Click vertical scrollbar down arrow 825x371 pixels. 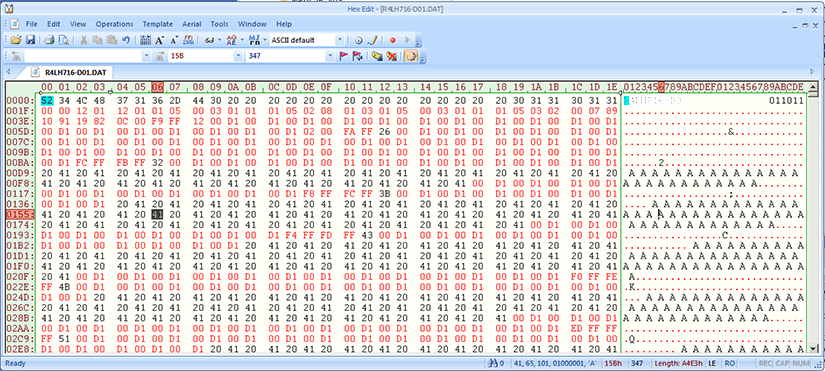813,348
